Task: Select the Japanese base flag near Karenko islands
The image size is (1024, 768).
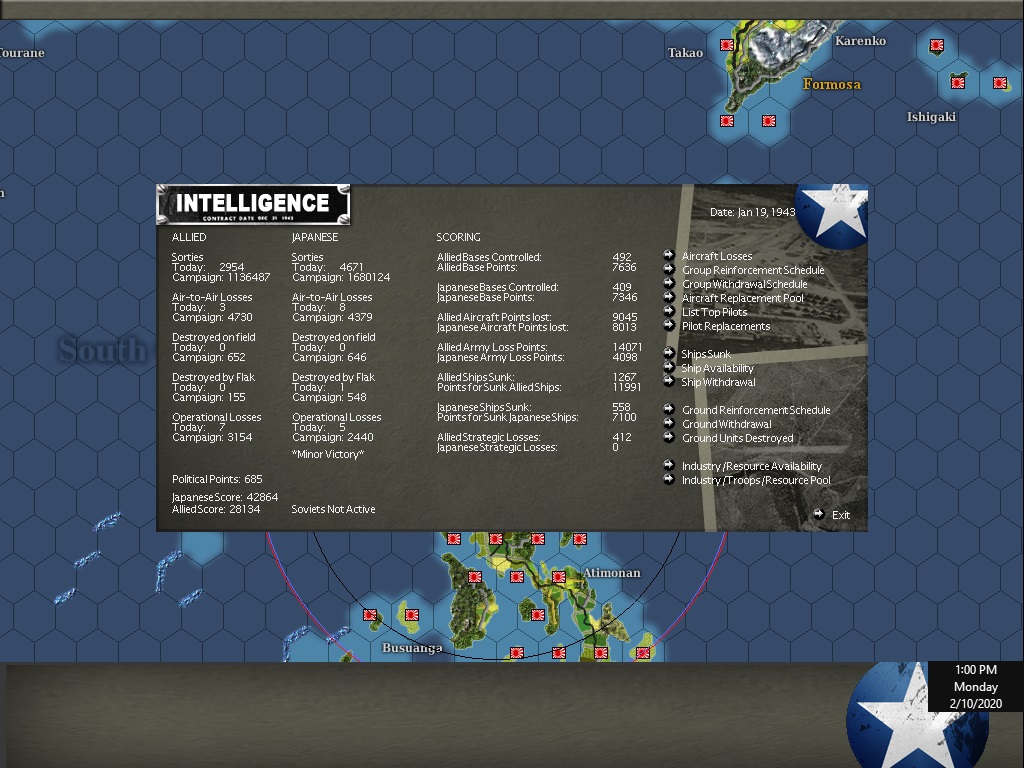Action: tap(937, 45)
